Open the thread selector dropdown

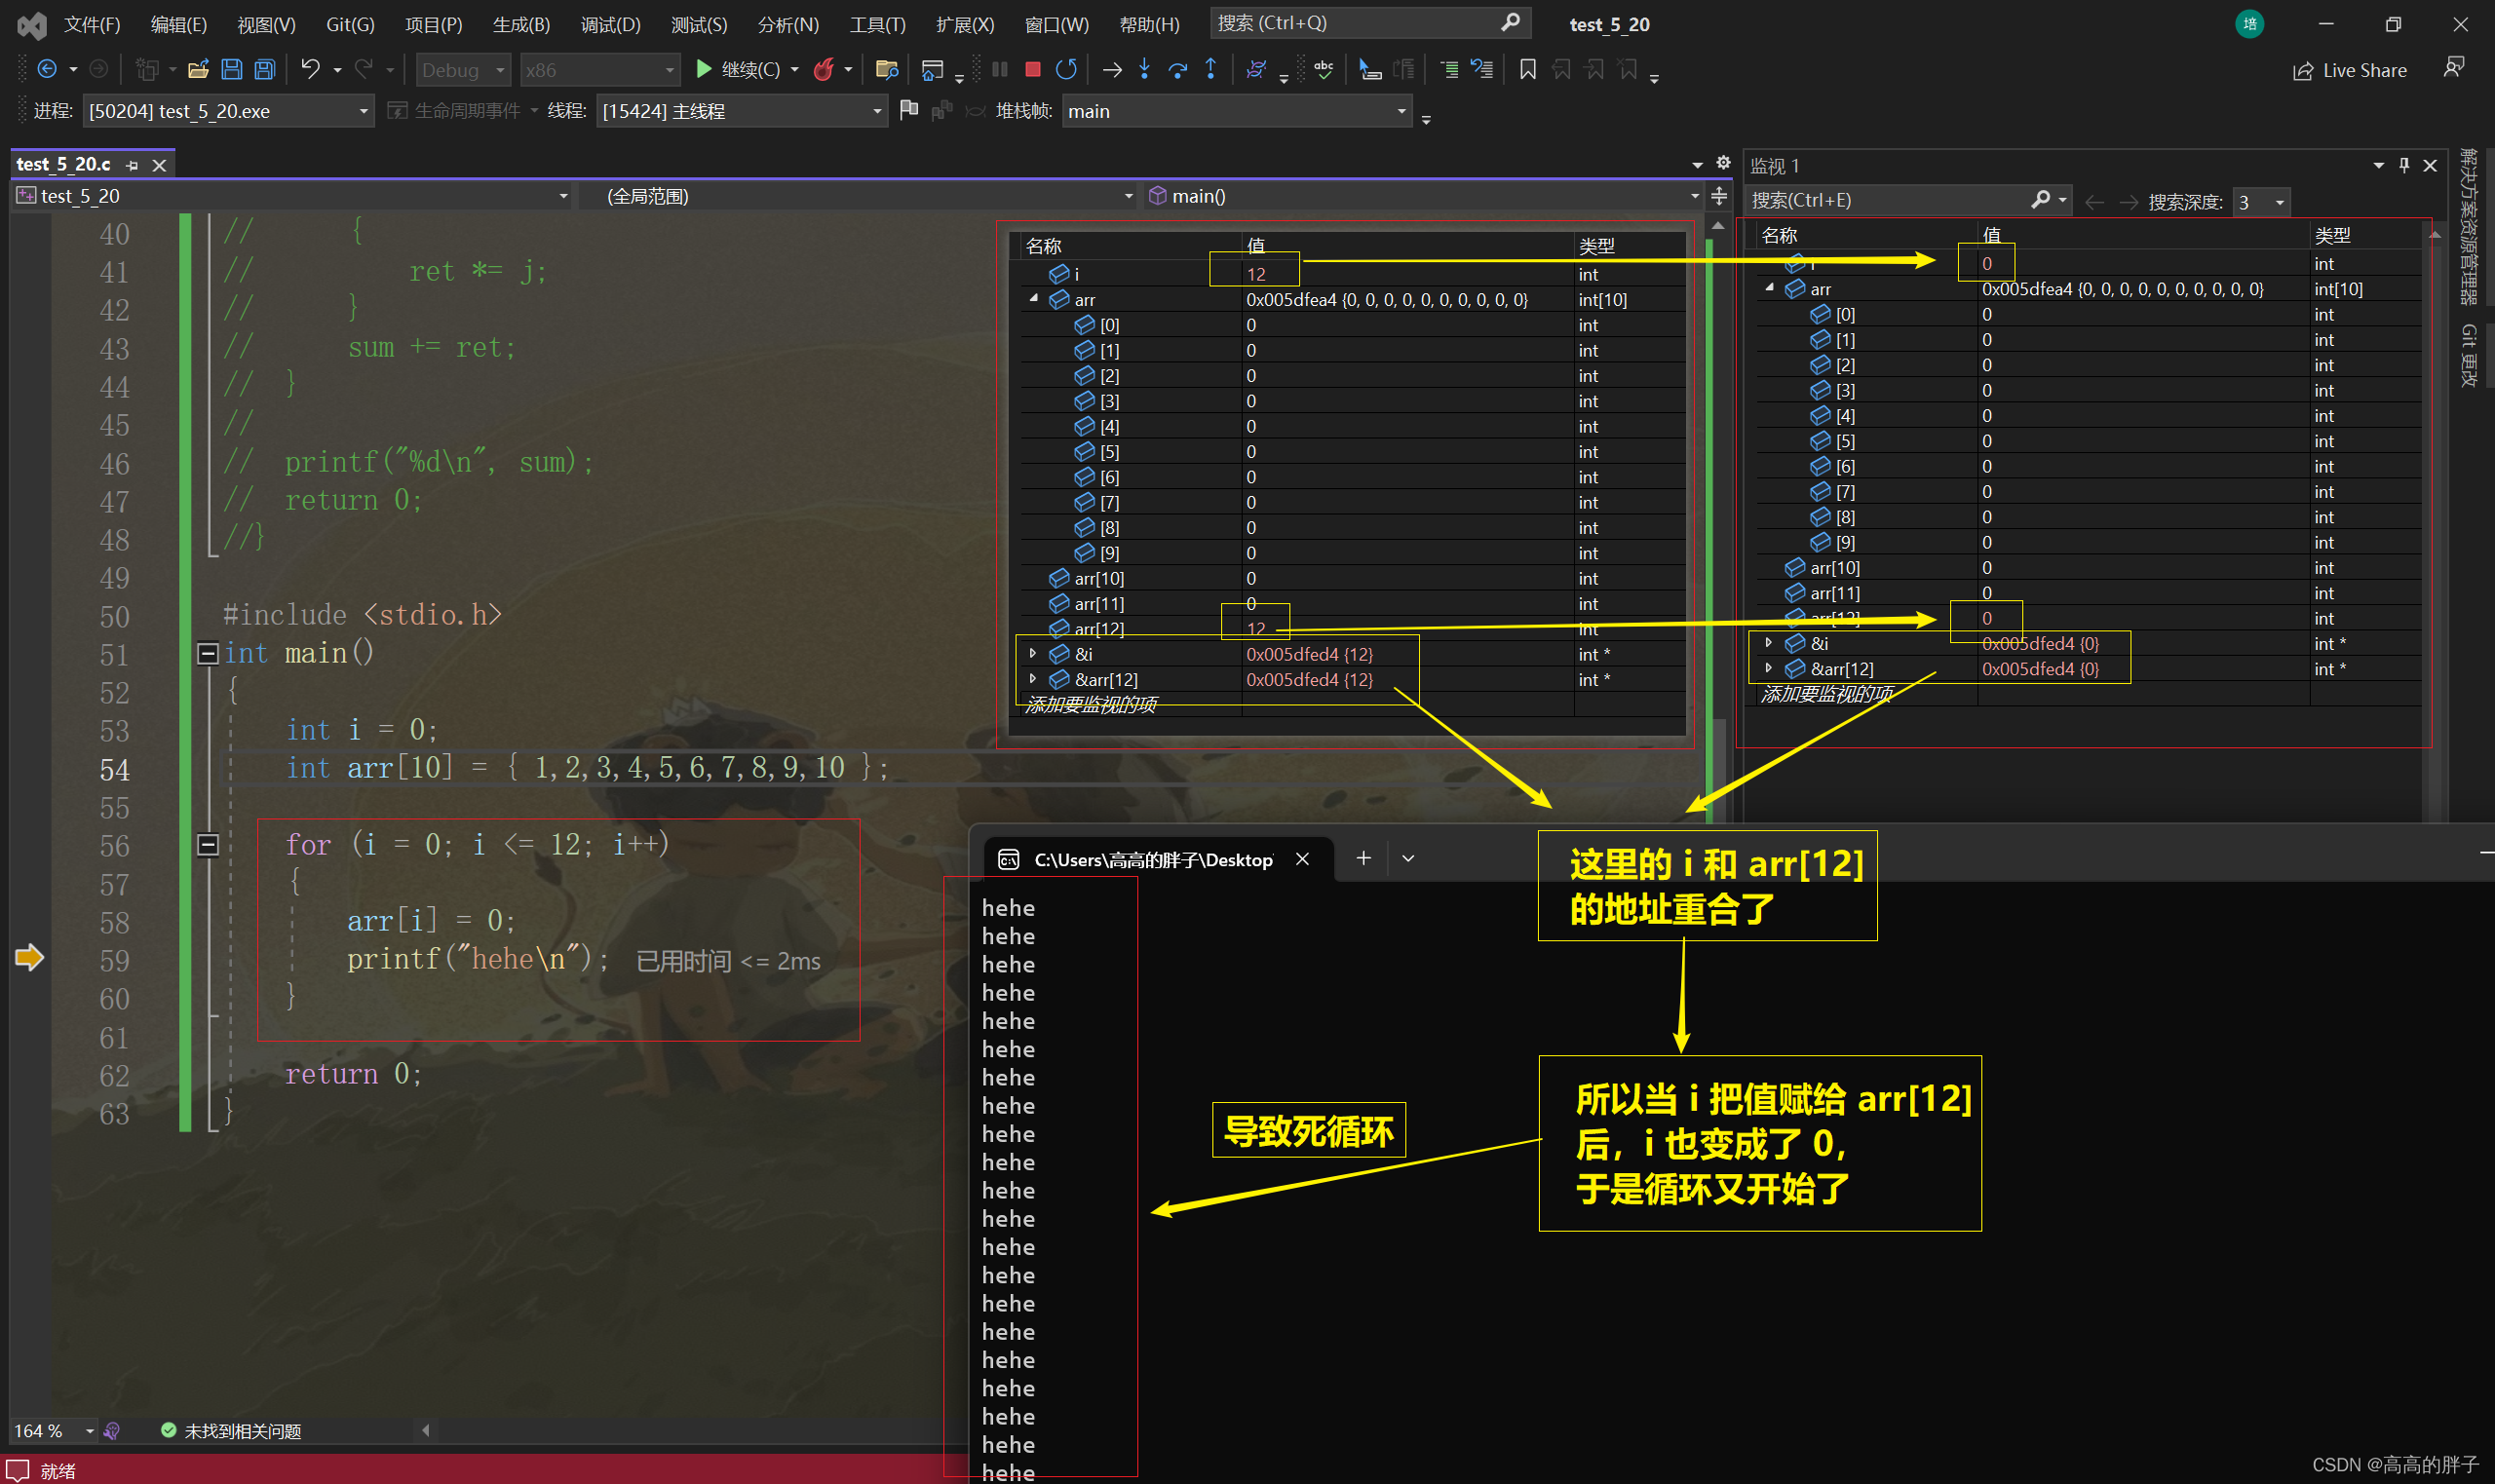click(x=742, y=111)
